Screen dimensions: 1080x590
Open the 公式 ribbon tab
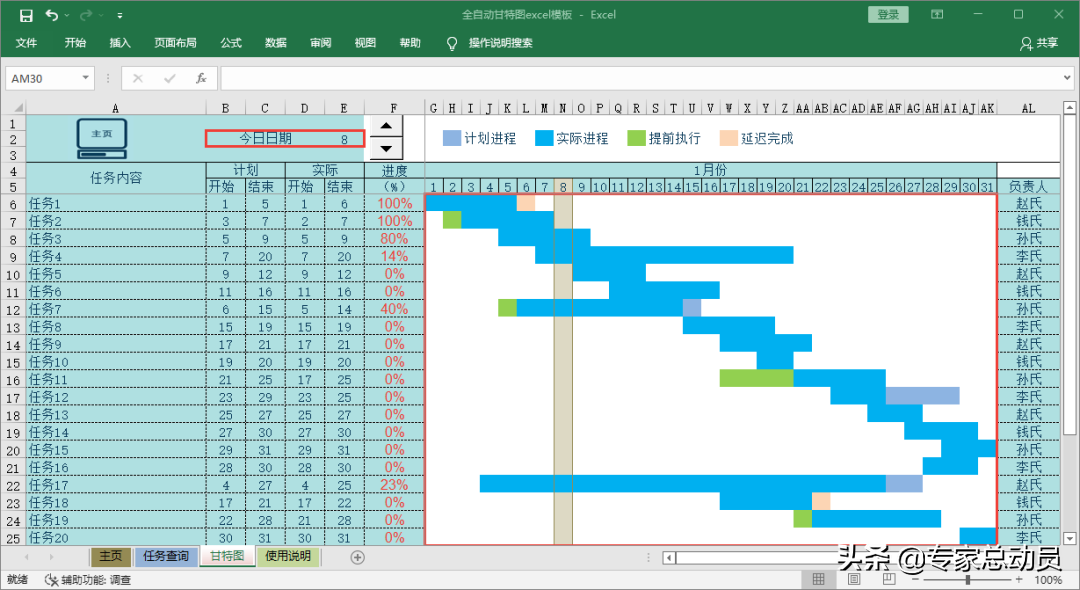click(x=231, y=43)
